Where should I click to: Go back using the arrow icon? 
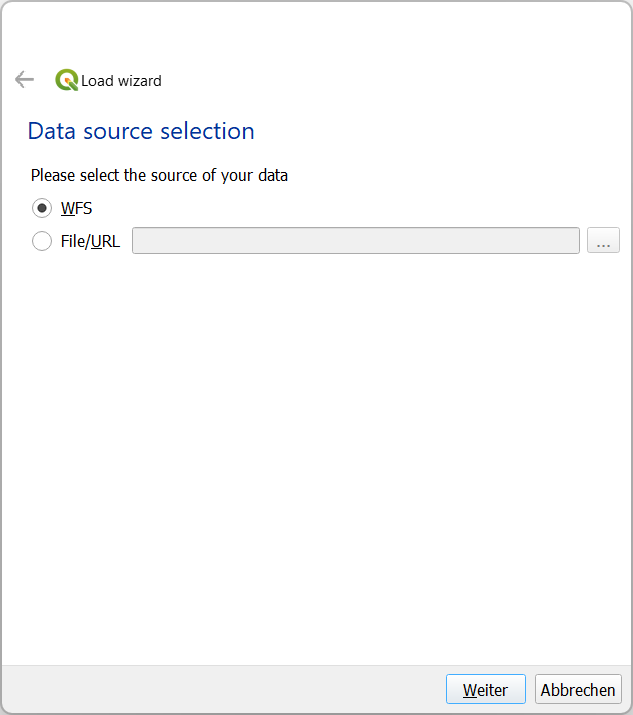(x=24, y=80)
